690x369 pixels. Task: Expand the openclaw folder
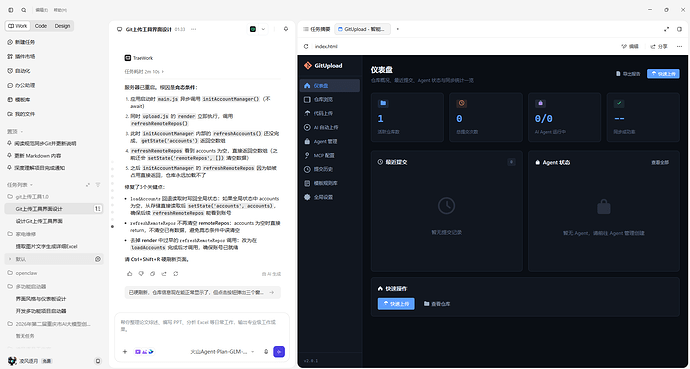pyautogui.click(x=25, y=273)
